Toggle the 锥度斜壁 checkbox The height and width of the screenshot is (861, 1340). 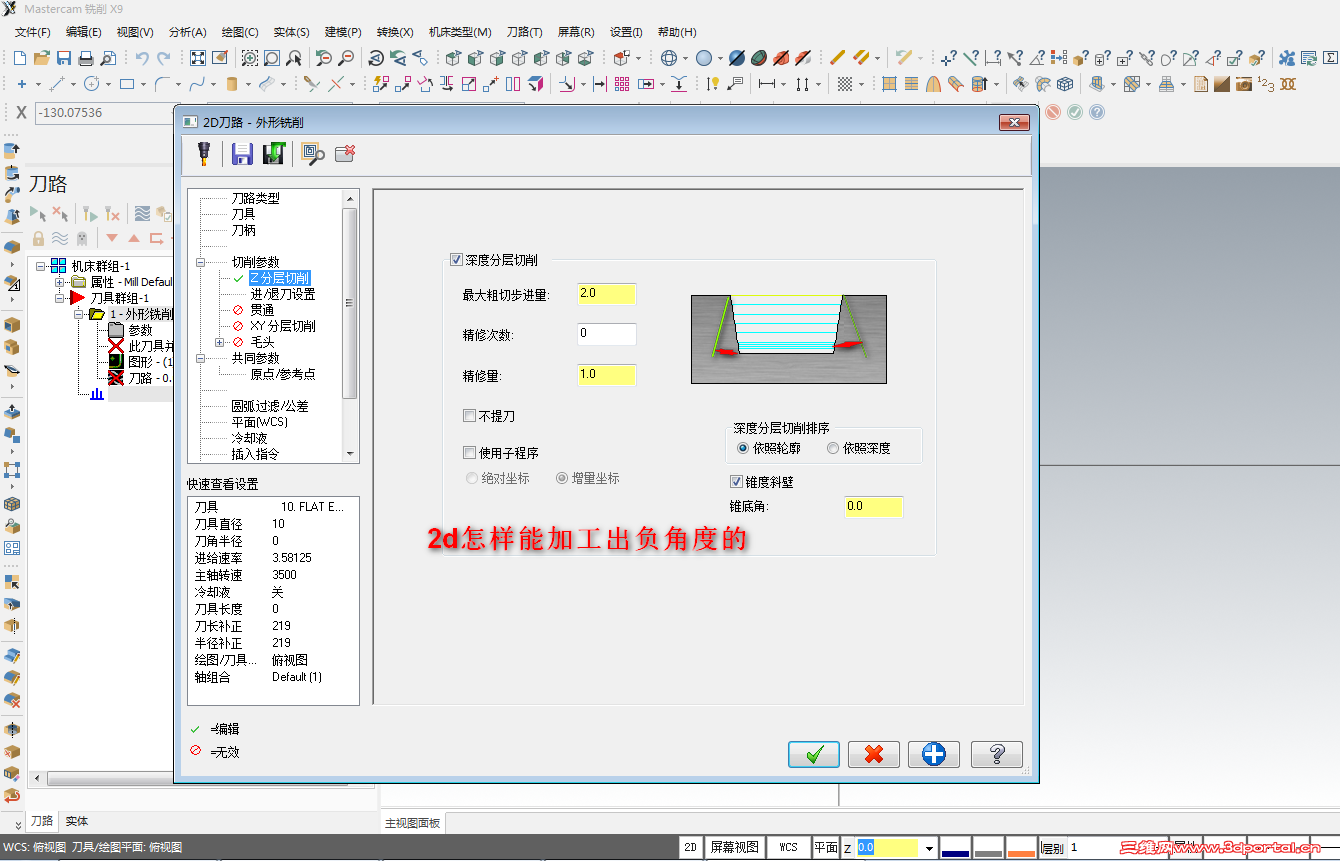tap(737, 481)
